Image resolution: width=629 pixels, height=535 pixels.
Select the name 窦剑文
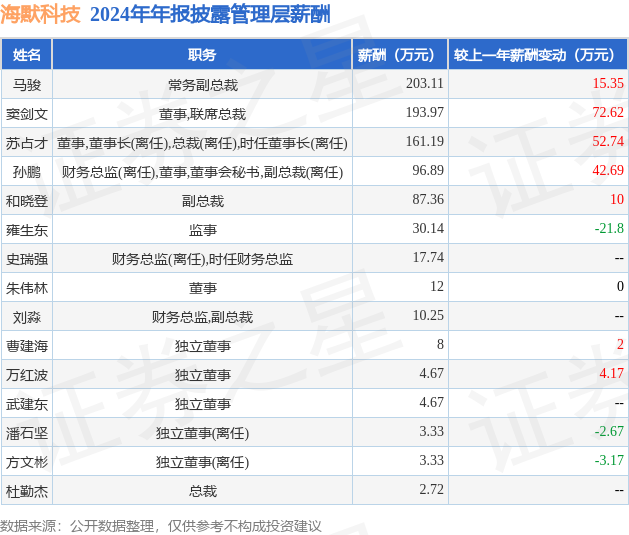tap(27, 114)
